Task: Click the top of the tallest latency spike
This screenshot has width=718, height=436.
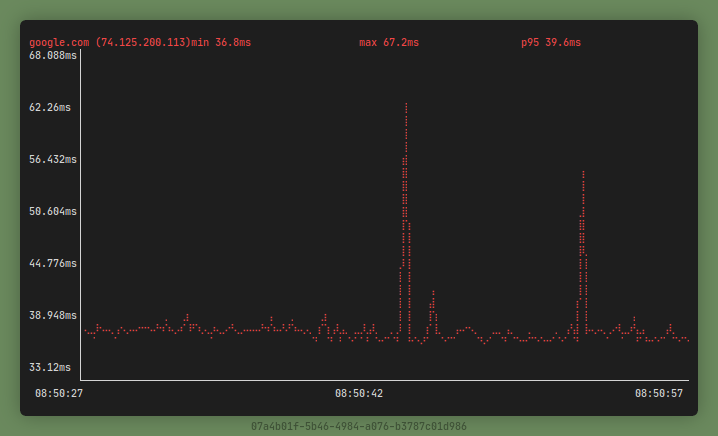Action: 406,105
